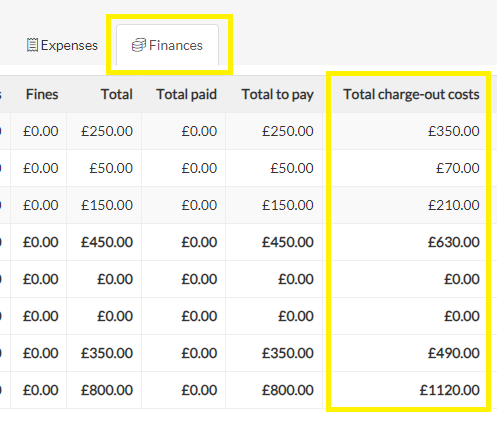Click the Fines column header

point(42,94)
